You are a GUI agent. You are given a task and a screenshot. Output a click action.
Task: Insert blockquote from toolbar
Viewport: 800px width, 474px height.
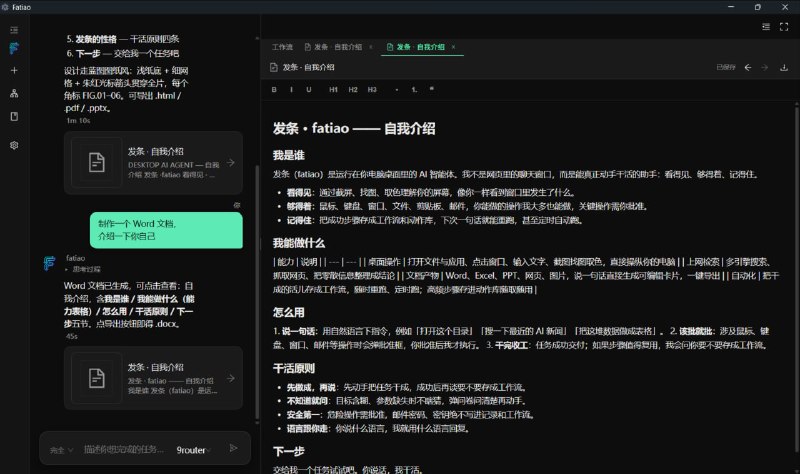tap(432, 89)
